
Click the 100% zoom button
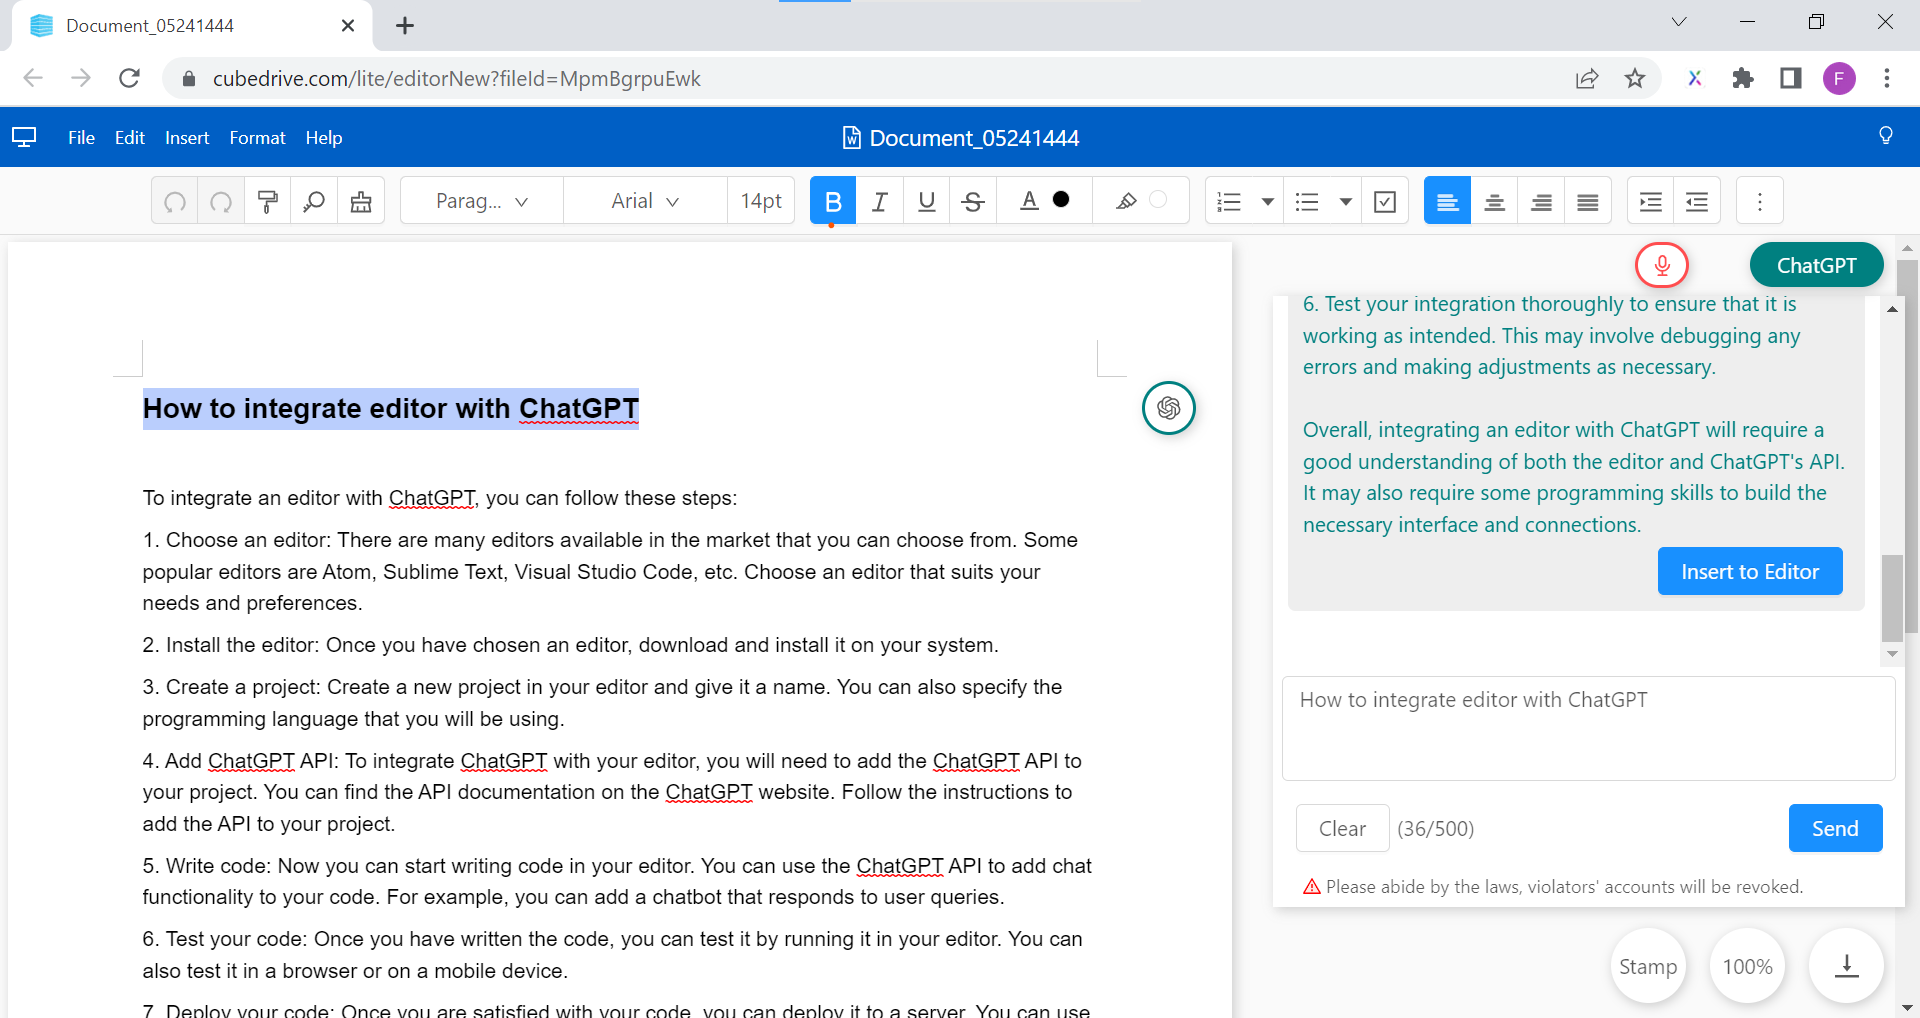click(1747, 966)
